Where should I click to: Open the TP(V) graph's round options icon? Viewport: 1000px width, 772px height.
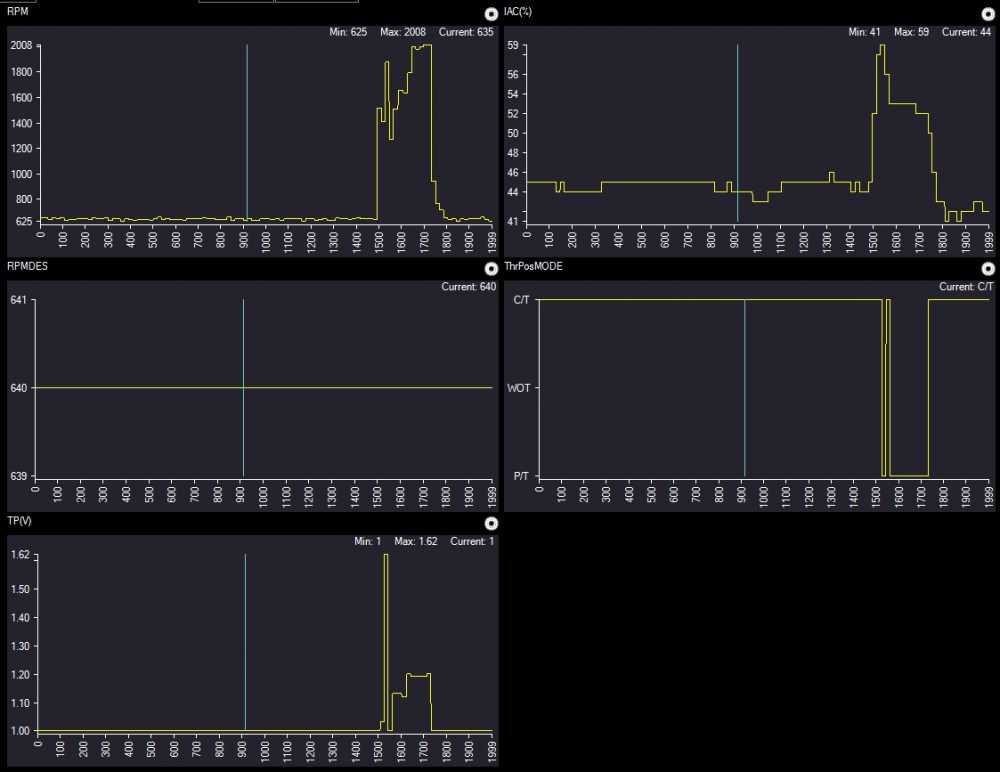(x=490, y=523)
